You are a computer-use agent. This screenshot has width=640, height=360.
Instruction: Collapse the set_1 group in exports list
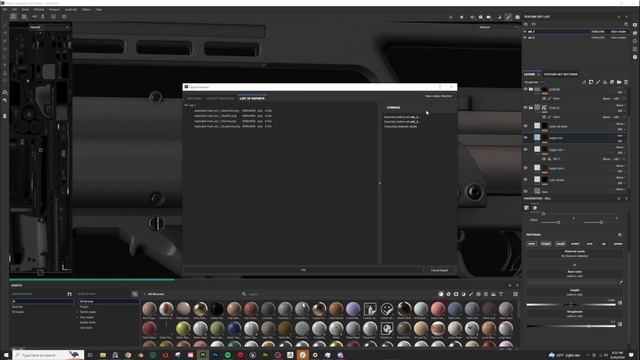click(x=186, y=105)
